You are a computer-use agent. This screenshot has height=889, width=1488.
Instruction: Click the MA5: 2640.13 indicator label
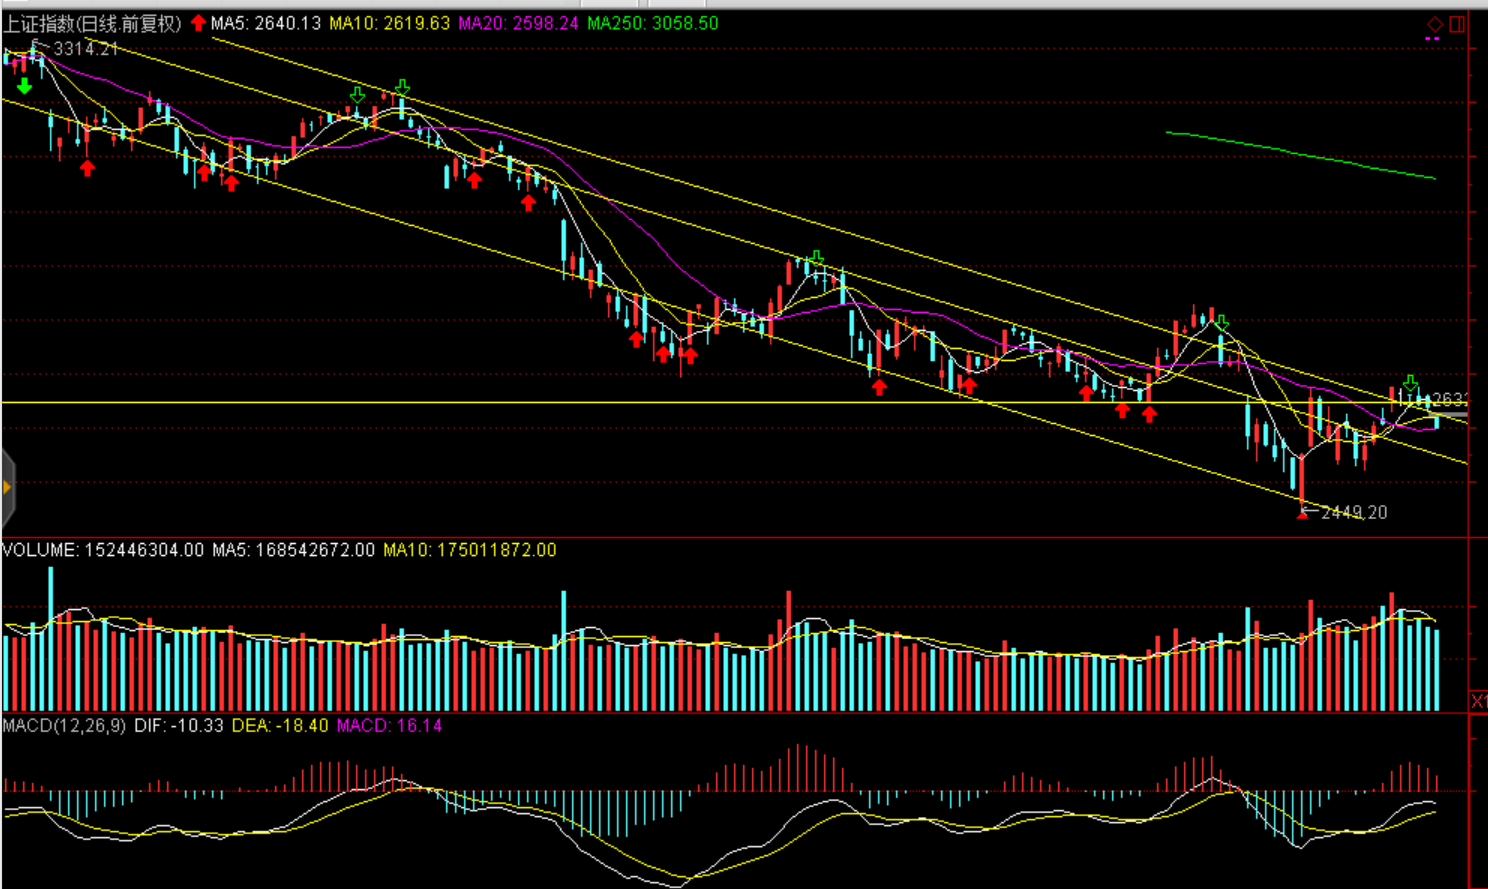265,23
